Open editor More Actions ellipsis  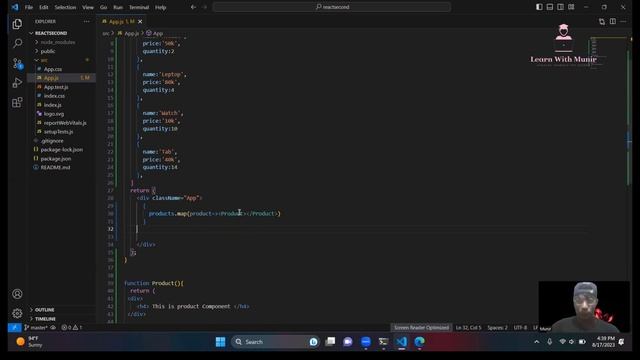coord(623,21)
